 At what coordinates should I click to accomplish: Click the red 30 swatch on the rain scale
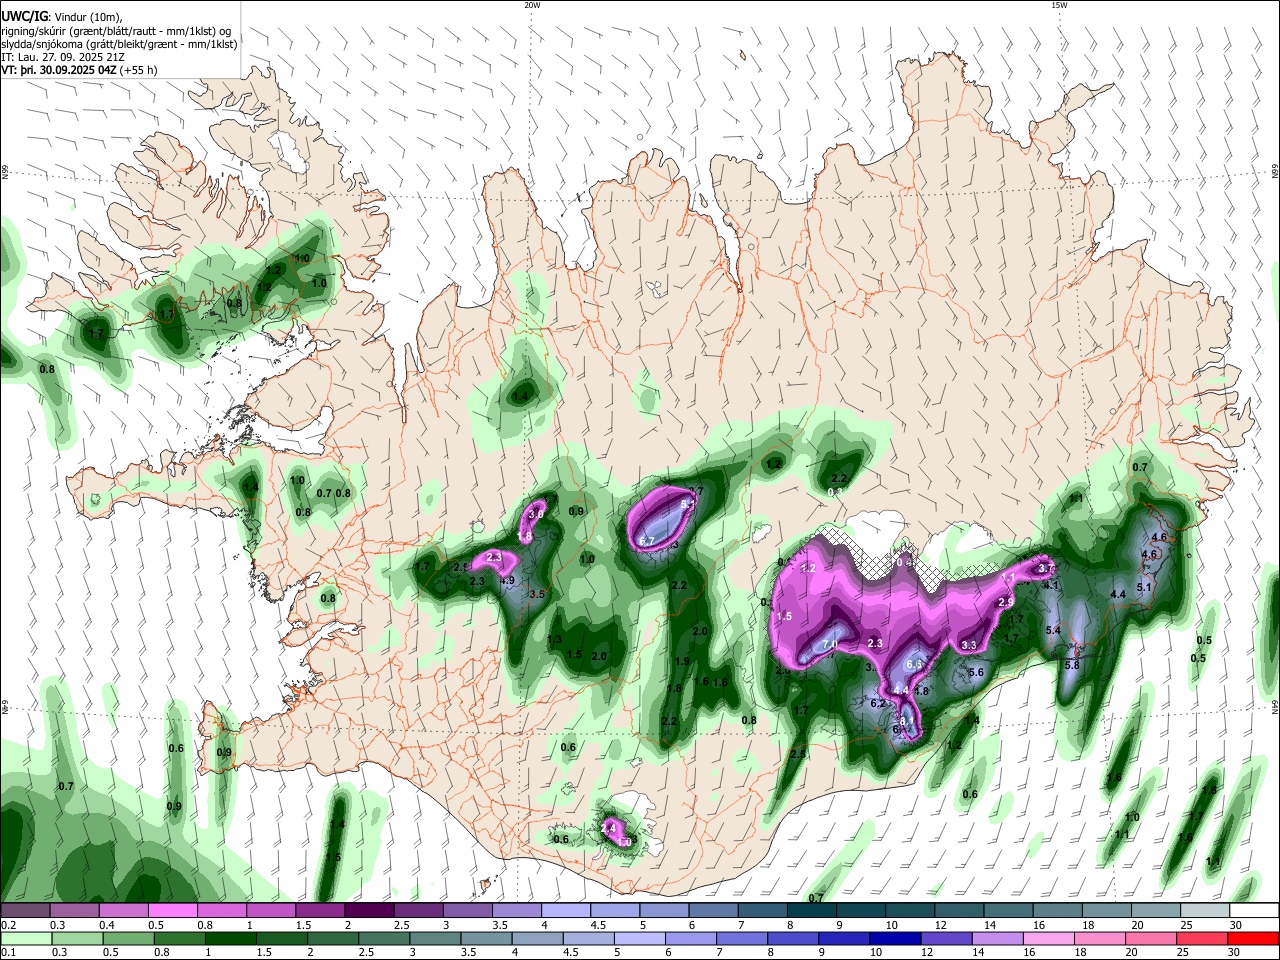pyautogui.click(x=1253, y=938)
